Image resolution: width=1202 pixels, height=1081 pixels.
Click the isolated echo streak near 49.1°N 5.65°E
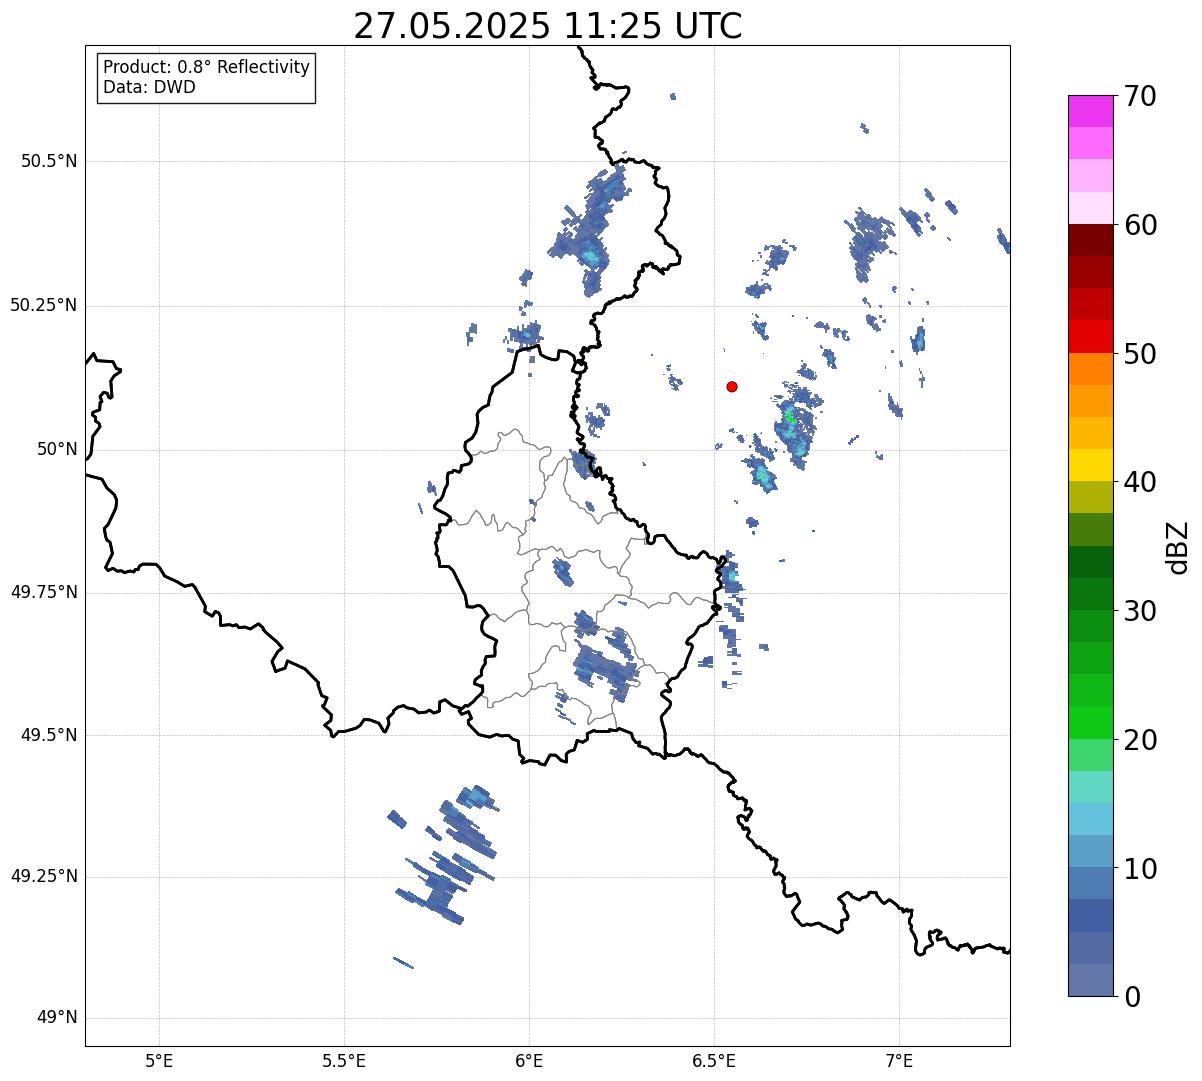[403, 963]
